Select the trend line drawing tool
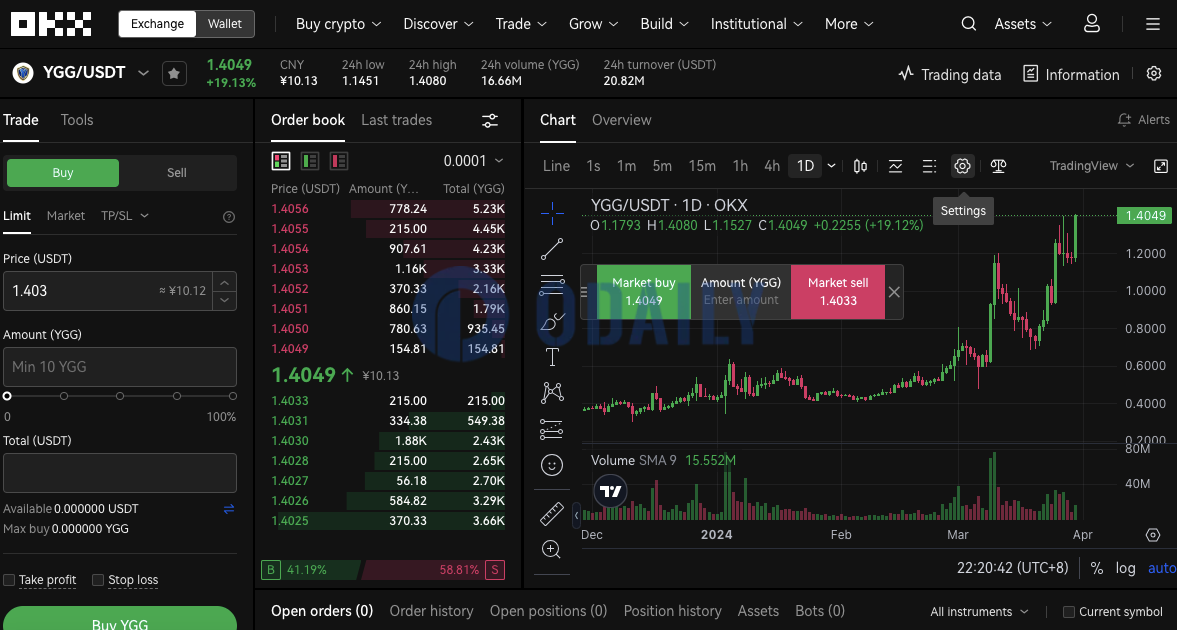1177x630 pixels. tap(552, 249)
